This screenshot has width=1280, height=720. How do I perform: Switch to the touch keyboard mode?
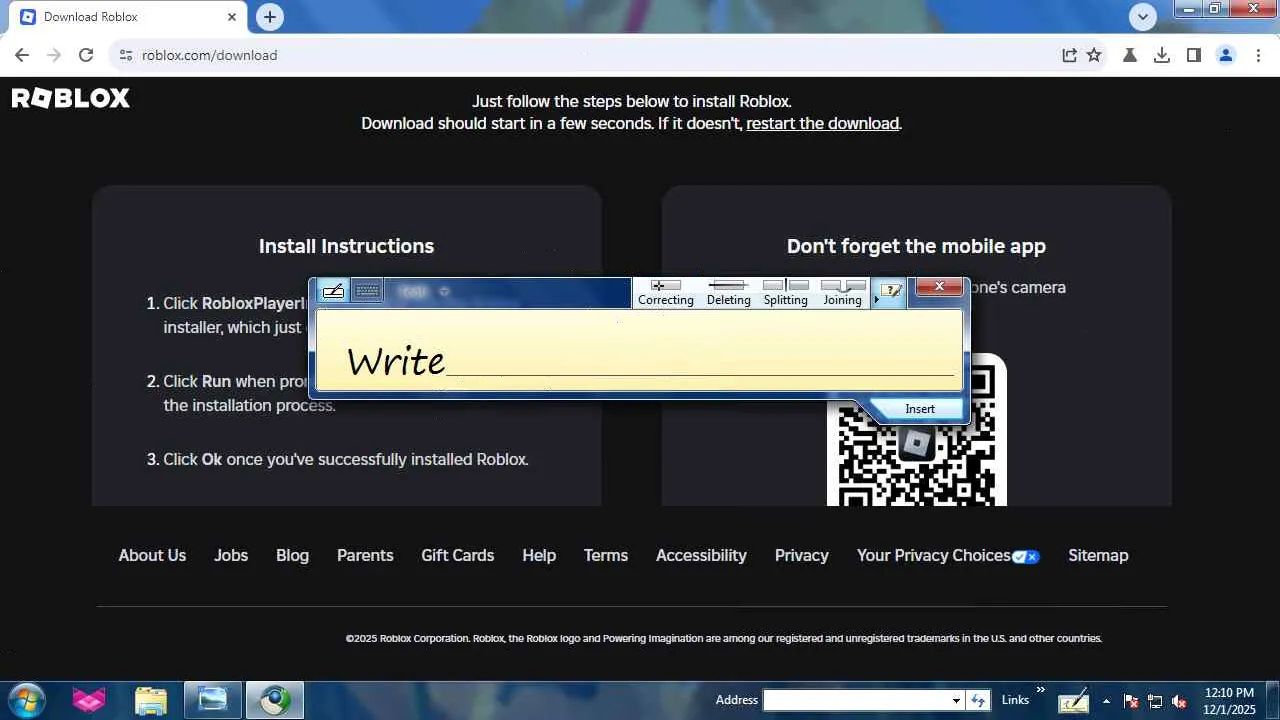tap(367, 291)
